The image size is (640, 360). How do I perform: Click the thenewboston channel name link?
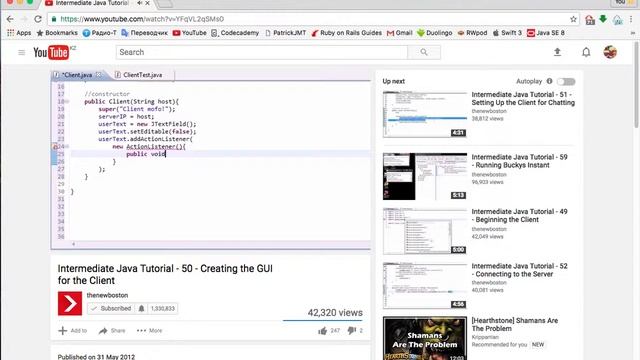107,295
